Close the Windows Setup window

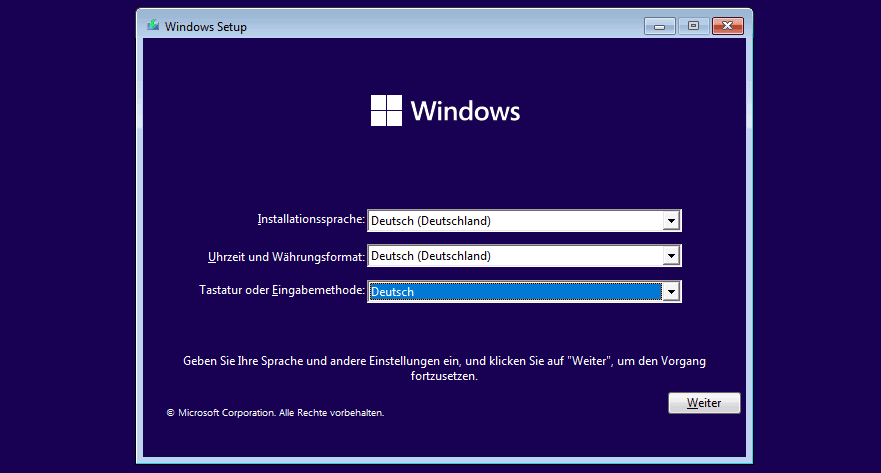(x=728, y=26)
